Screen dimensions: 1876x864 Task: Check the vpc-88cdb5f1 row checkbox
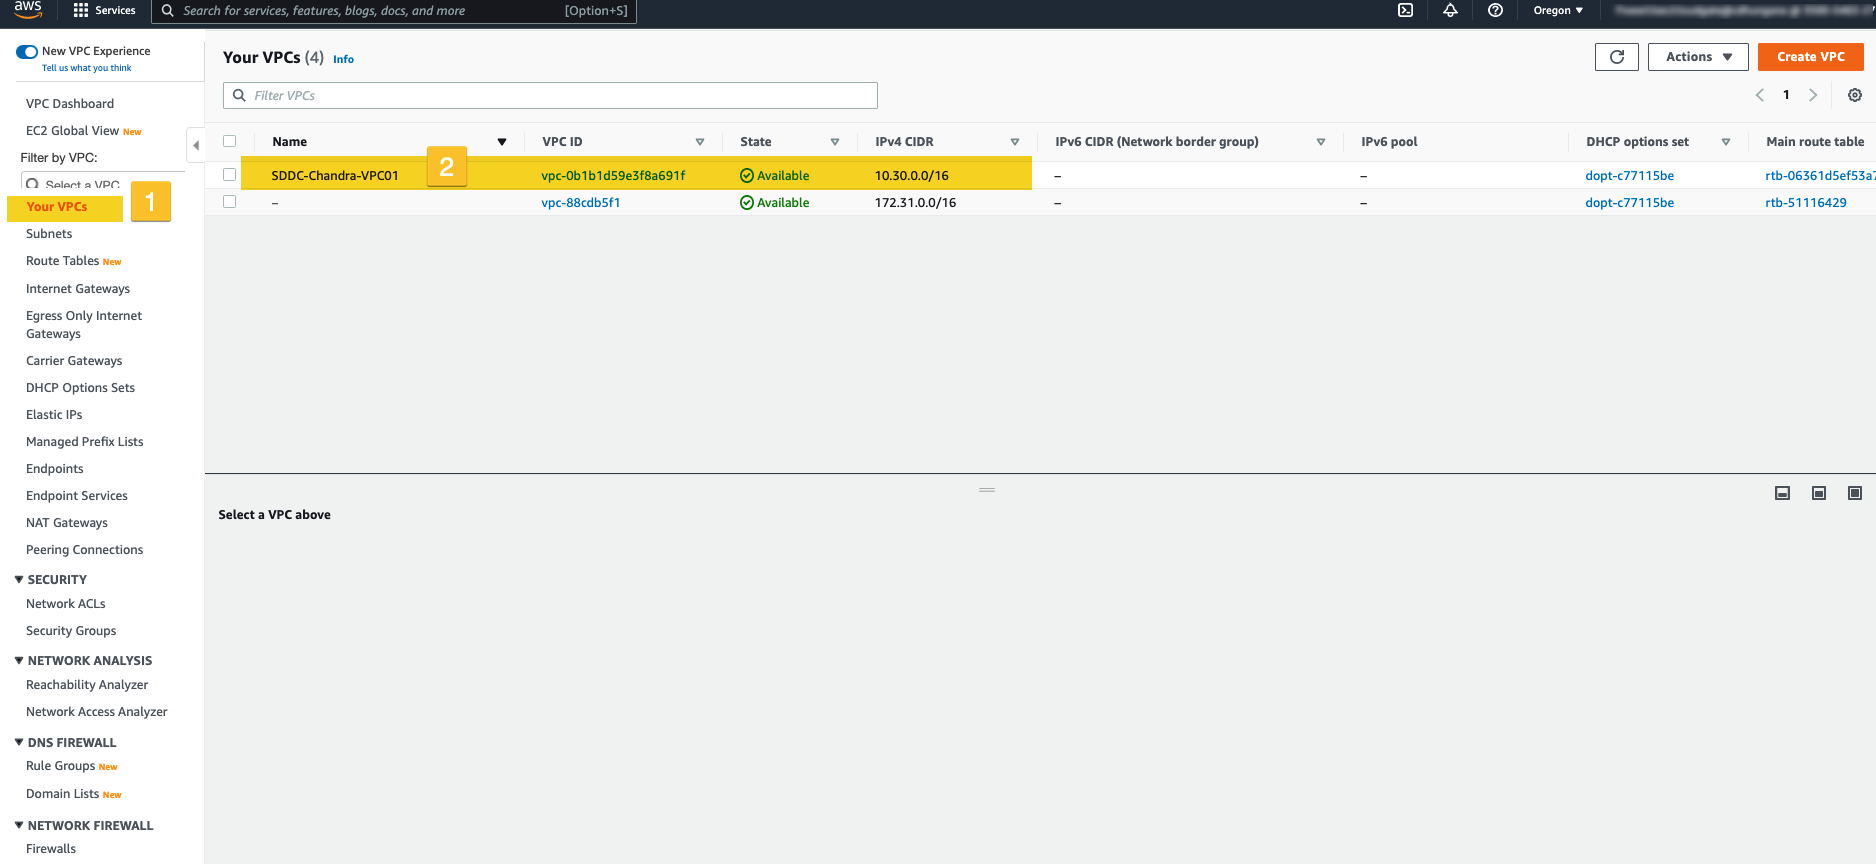(x=229, y=202)
